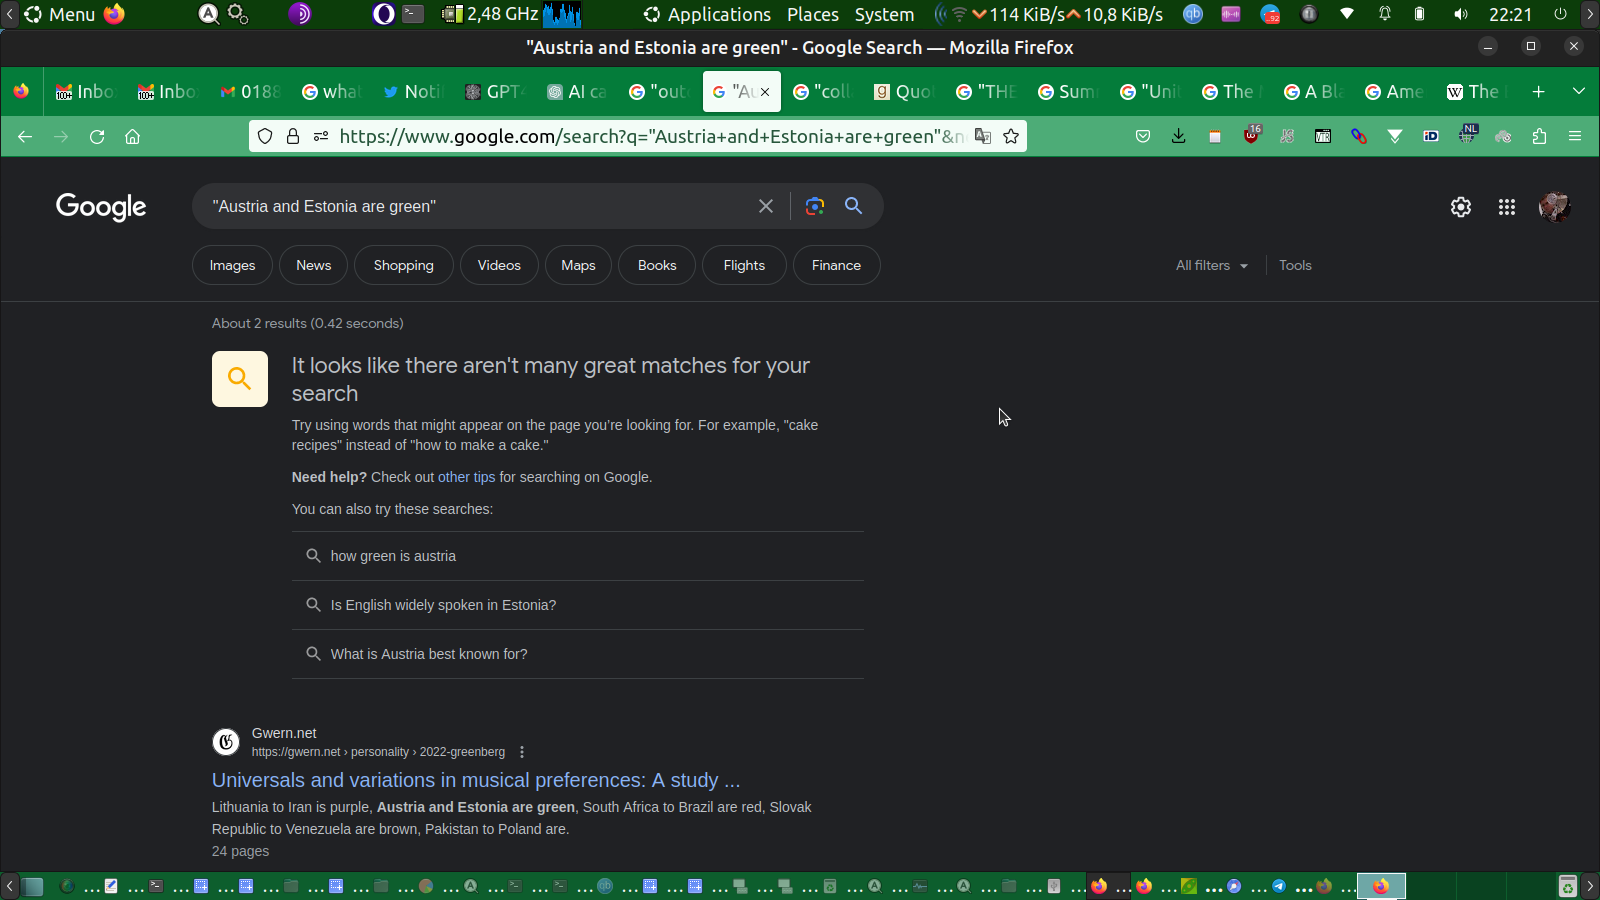
Task: Open the uBlock Origin extension popup
Action: (x=1251, y=135)
